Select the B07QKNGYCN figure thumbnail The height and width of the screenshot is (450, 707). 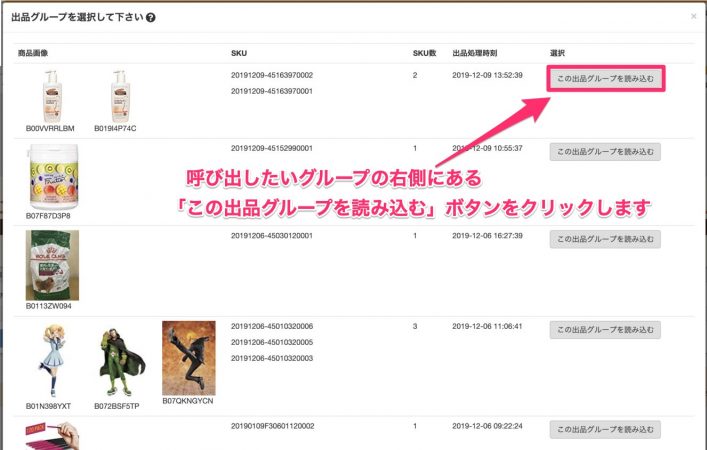click(189, 358)
